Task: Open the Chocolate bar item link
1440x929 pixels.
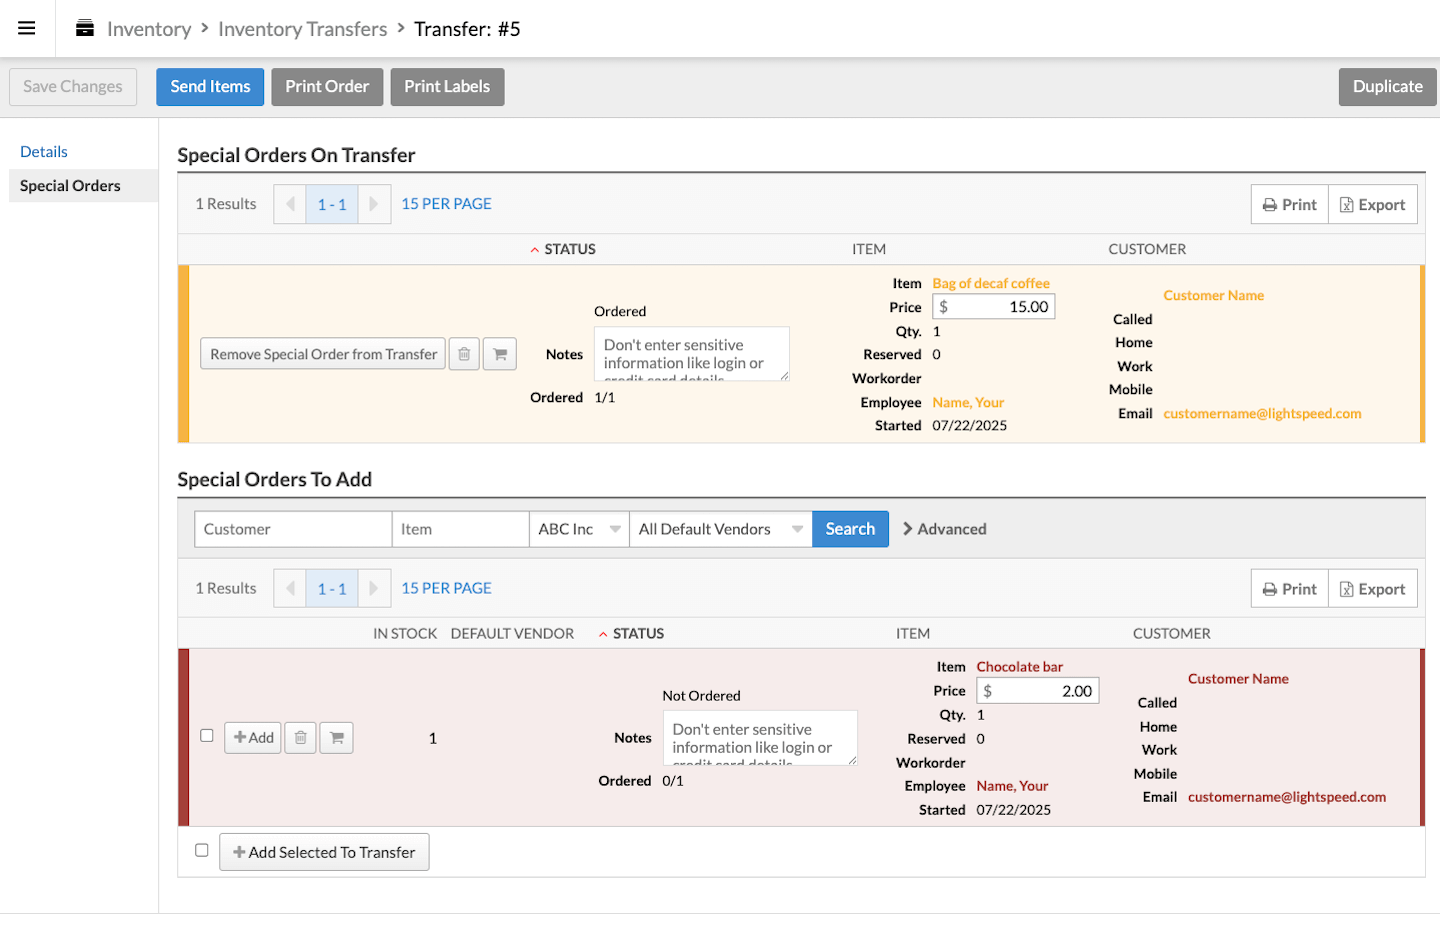Action: 1019,667
